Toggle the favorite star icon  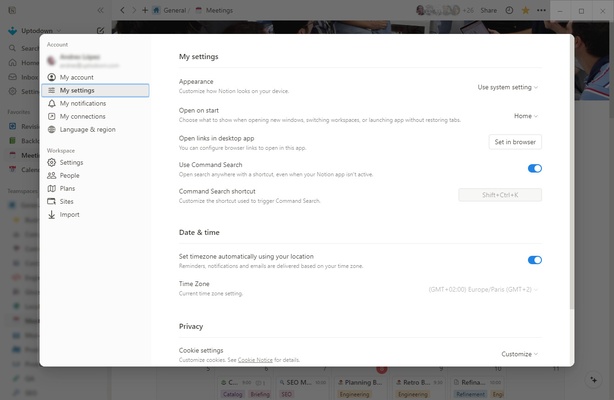526,10
